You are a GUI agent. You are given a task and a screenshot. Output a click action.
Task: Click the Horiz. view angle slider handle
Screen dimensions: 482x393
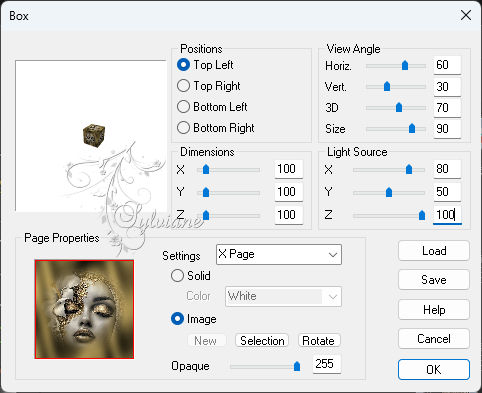(x=405, y=65)
